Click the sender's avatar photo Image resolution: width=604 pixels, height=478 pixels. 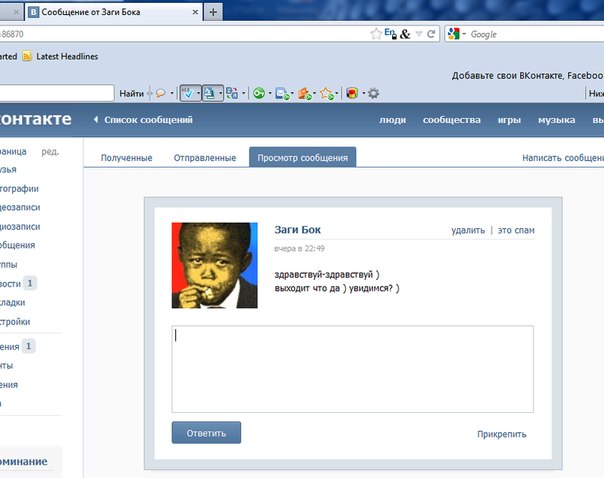point(215,265)
